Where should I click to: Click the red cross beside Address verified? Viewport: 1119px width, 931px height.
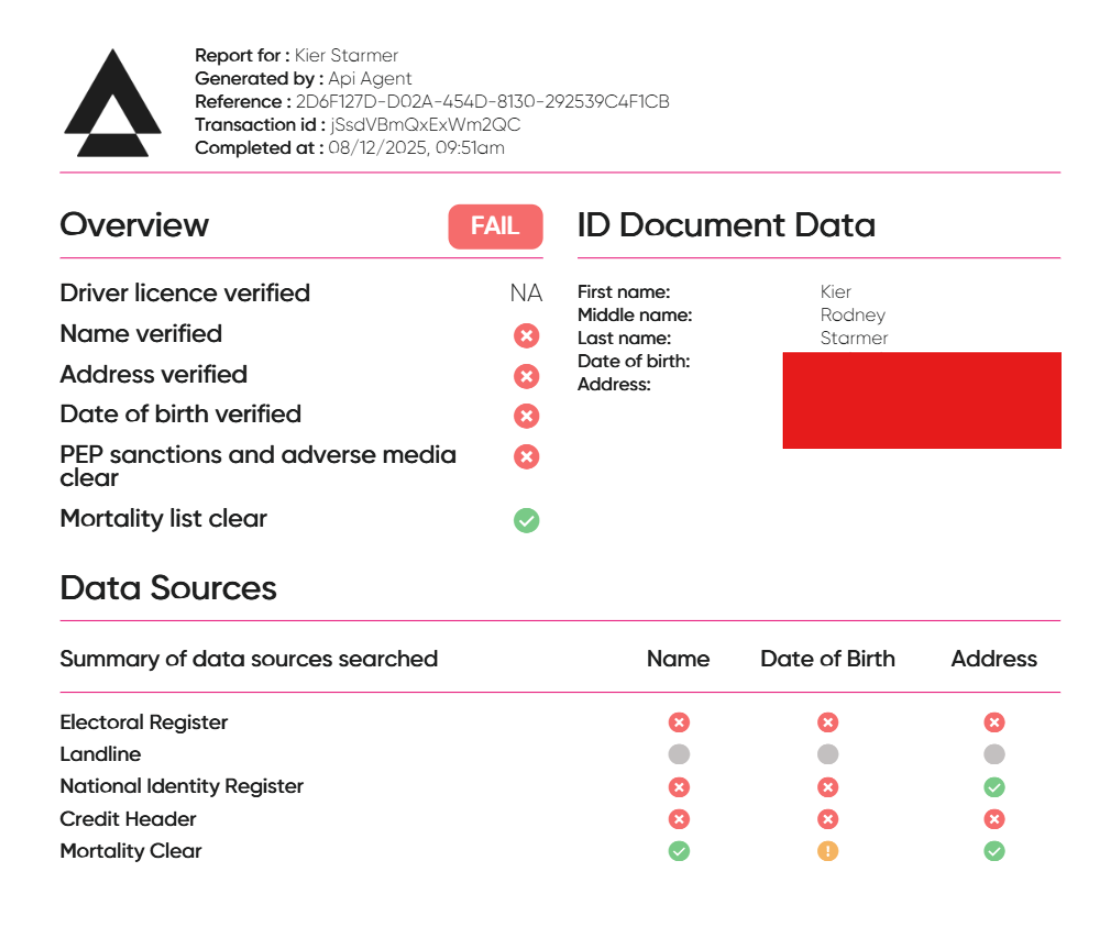(527, 376)
